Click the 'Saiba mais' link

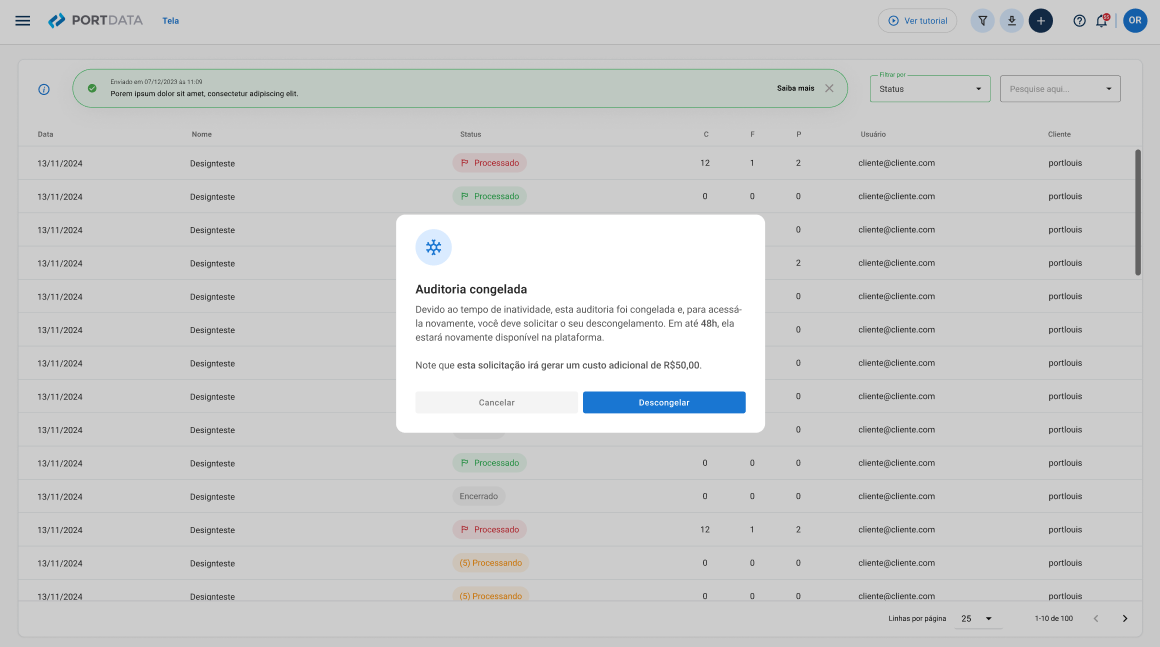pos(795,88)
